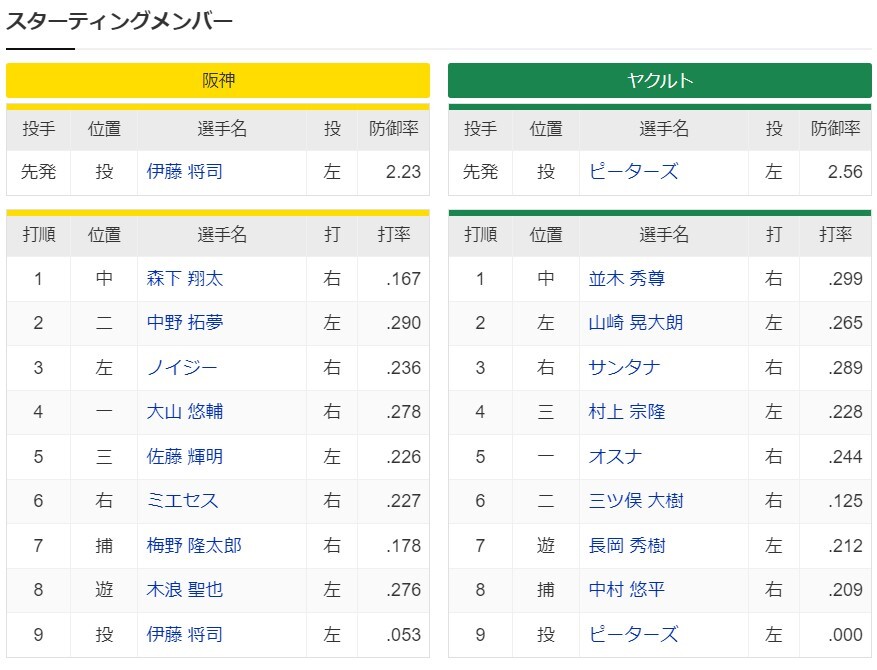Click 大山 悠輔 player name
The width and height of the screenshot is (877, 670).
point(185,412)
